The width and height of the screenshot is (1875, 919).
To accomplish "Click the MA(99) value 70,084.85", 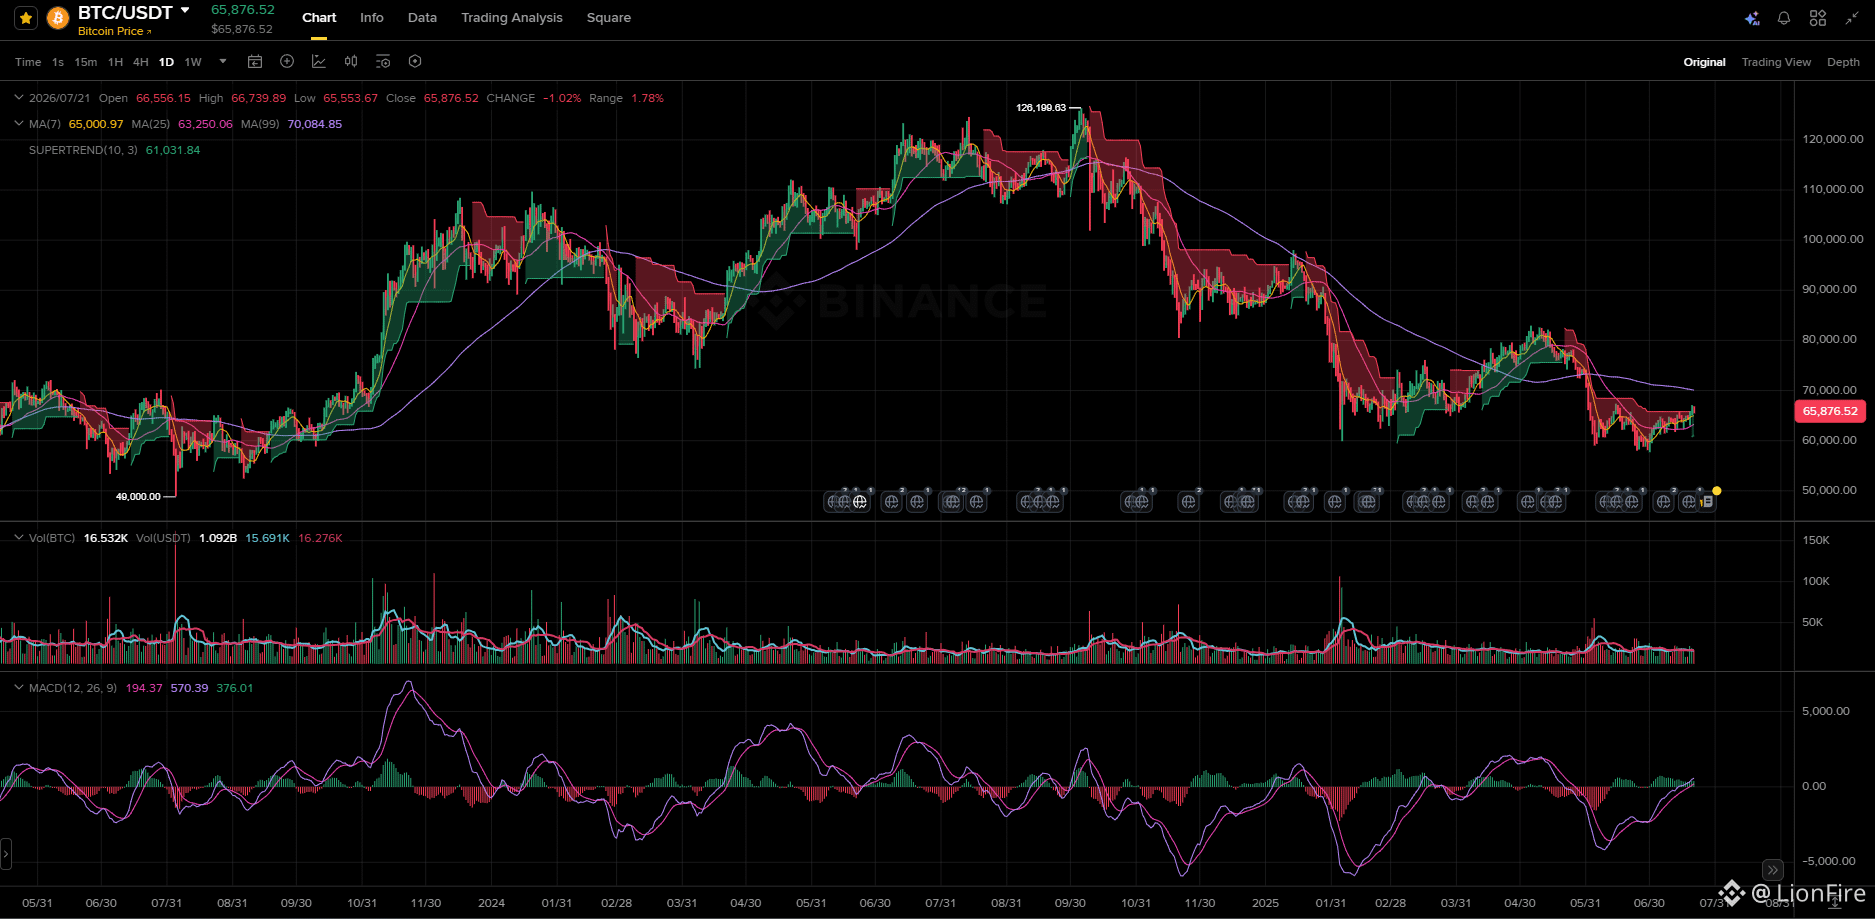I will coord(315,124).
